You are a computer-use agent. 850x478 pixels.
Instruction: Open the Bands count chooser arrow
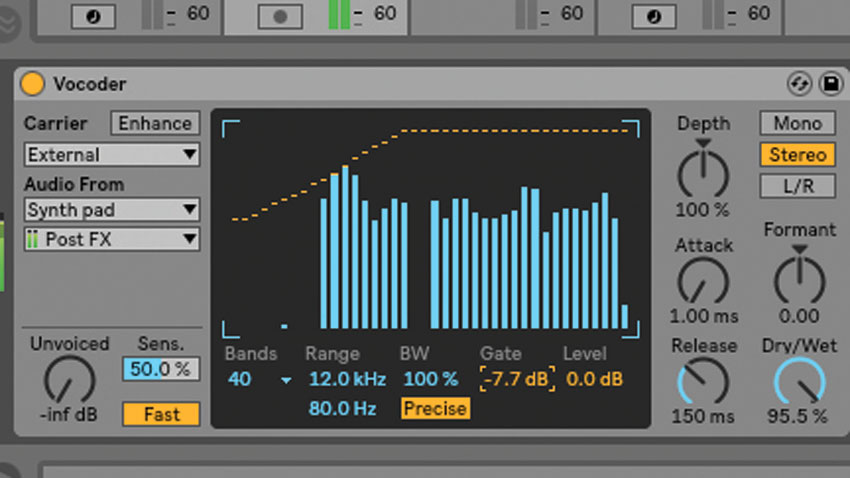pos(286,380)
